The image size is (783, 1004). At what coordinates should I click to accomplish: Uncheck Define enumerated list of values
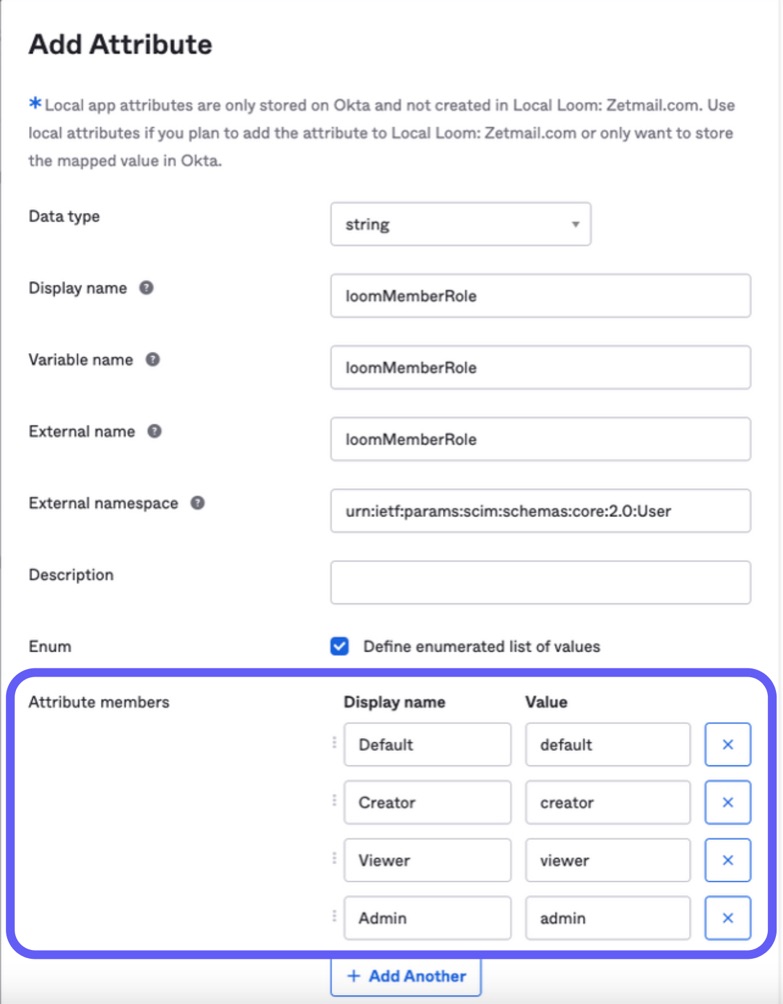point(340,646)
